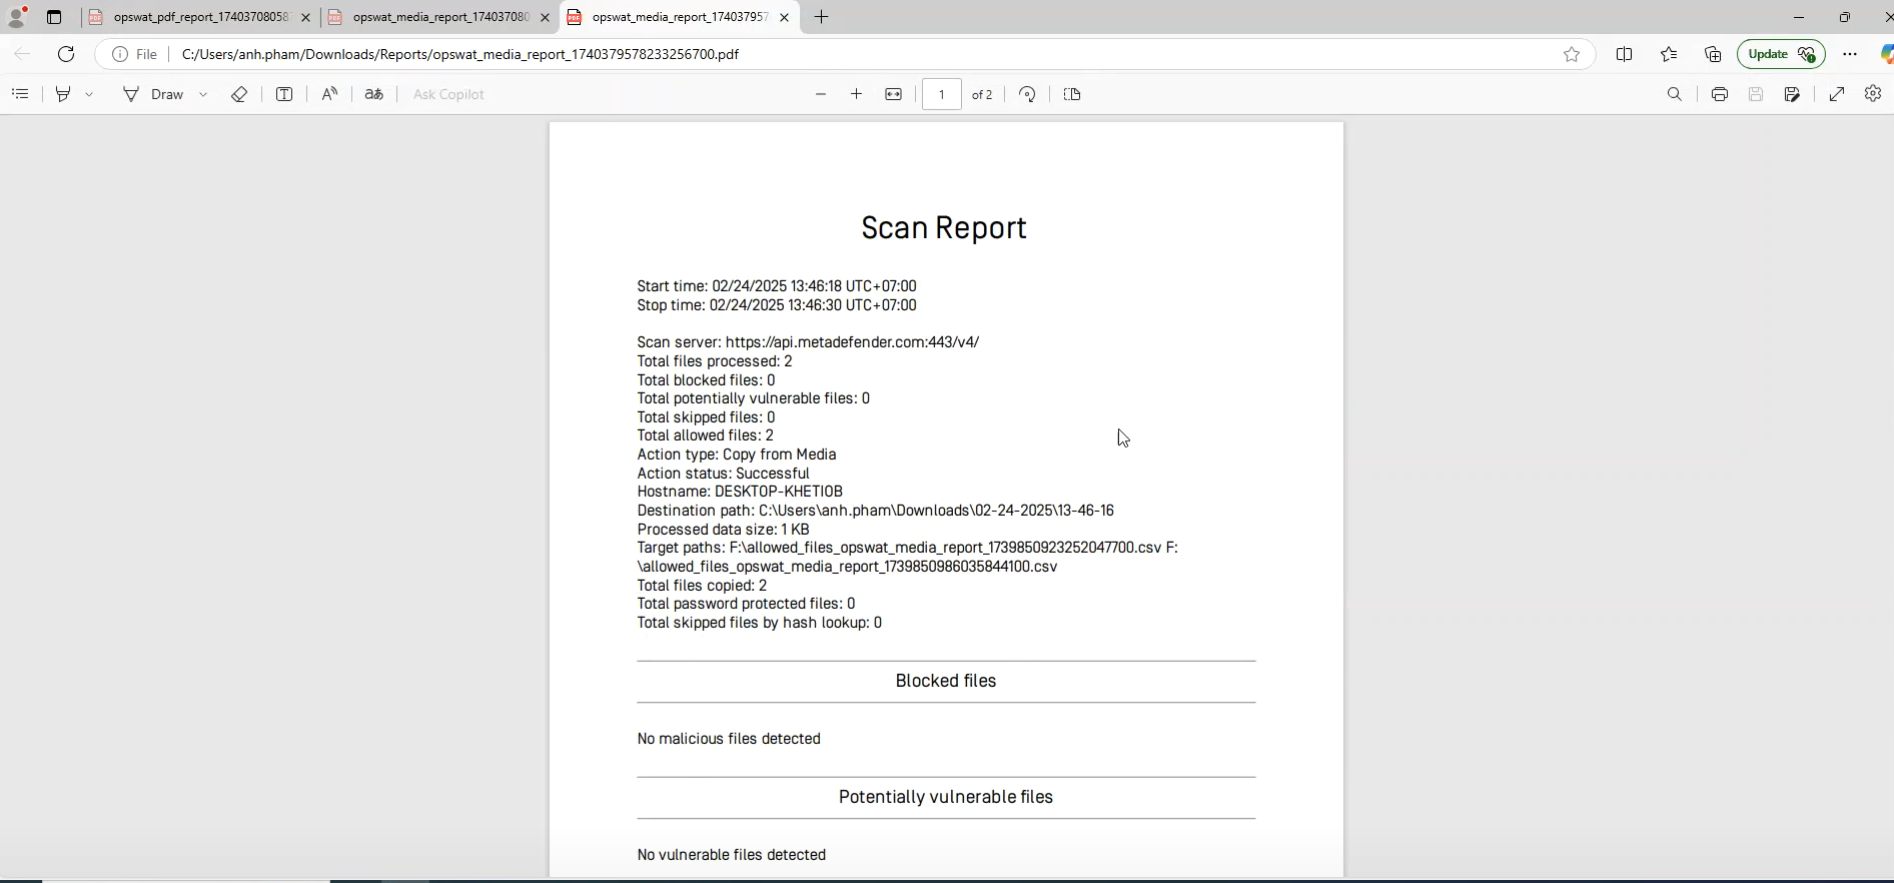Open Settings and more menu
Screen dimensions: 1894x883
(1850, 54)
